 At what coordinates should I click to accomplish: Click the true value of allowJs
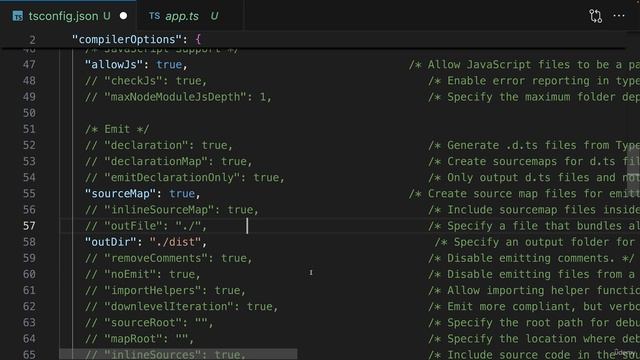pos(169,64)
